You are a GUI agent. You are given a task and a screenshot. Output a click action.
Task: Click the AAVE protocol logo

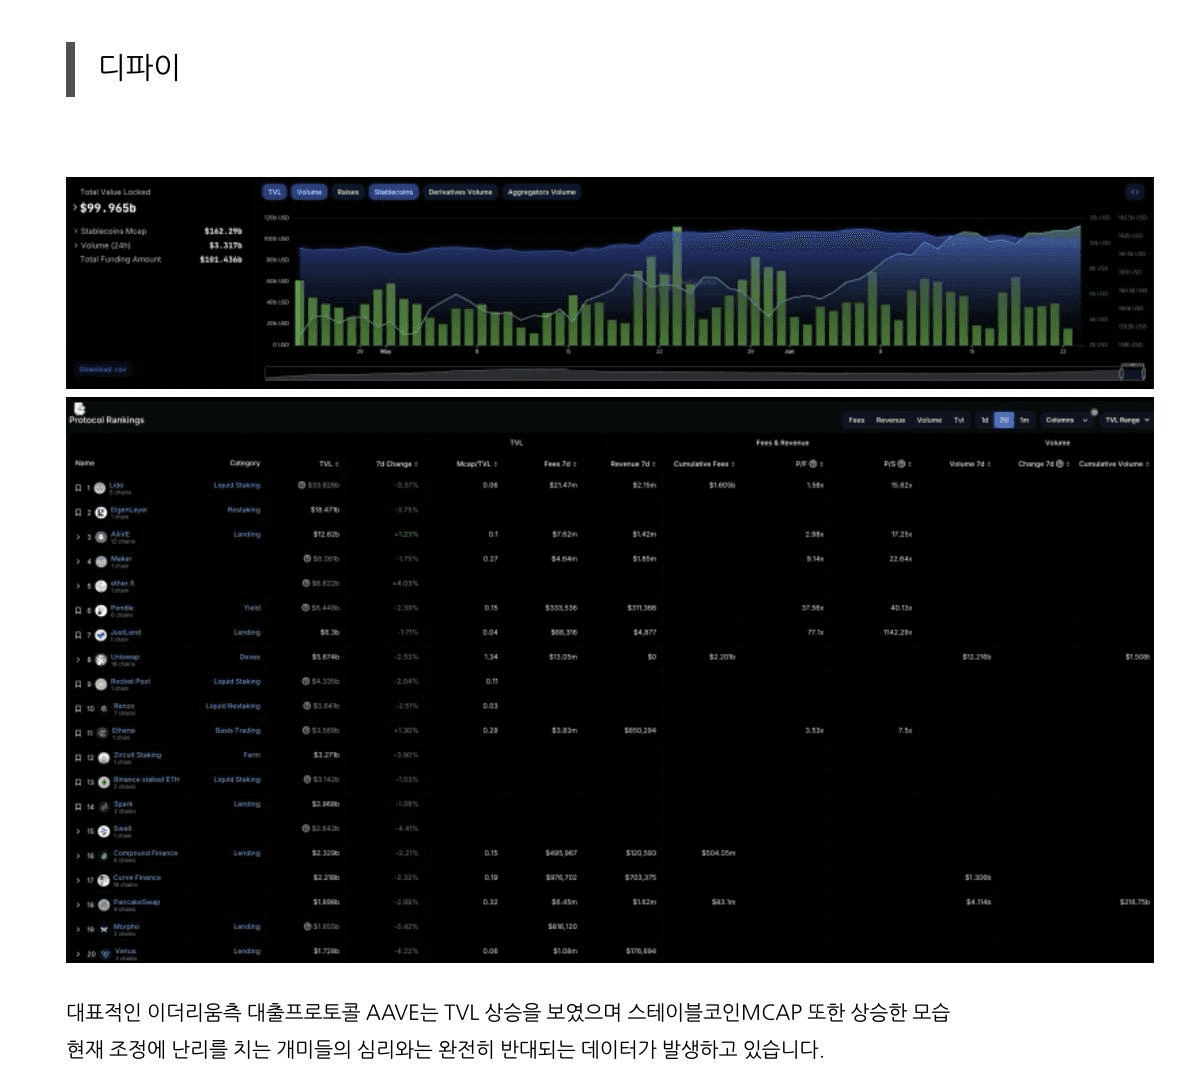pos(101,537)
